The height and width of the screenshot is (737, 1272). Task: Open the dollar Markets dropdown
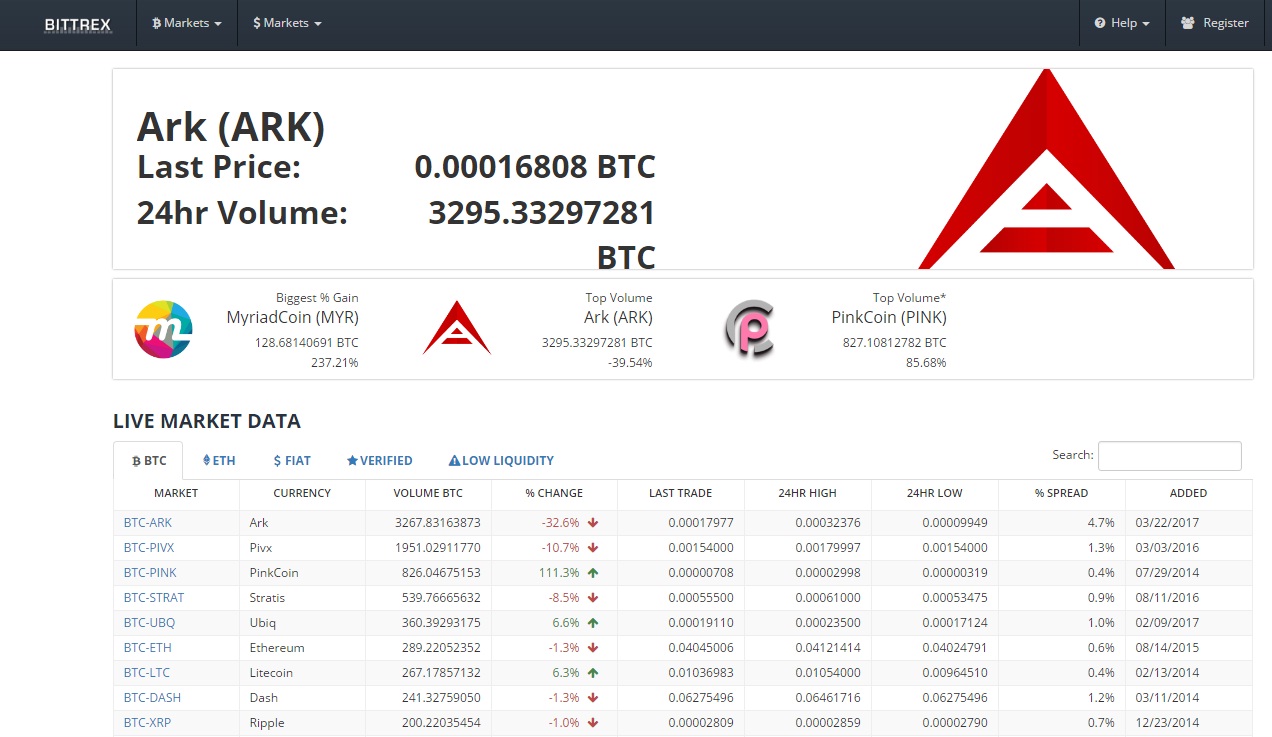287,23
